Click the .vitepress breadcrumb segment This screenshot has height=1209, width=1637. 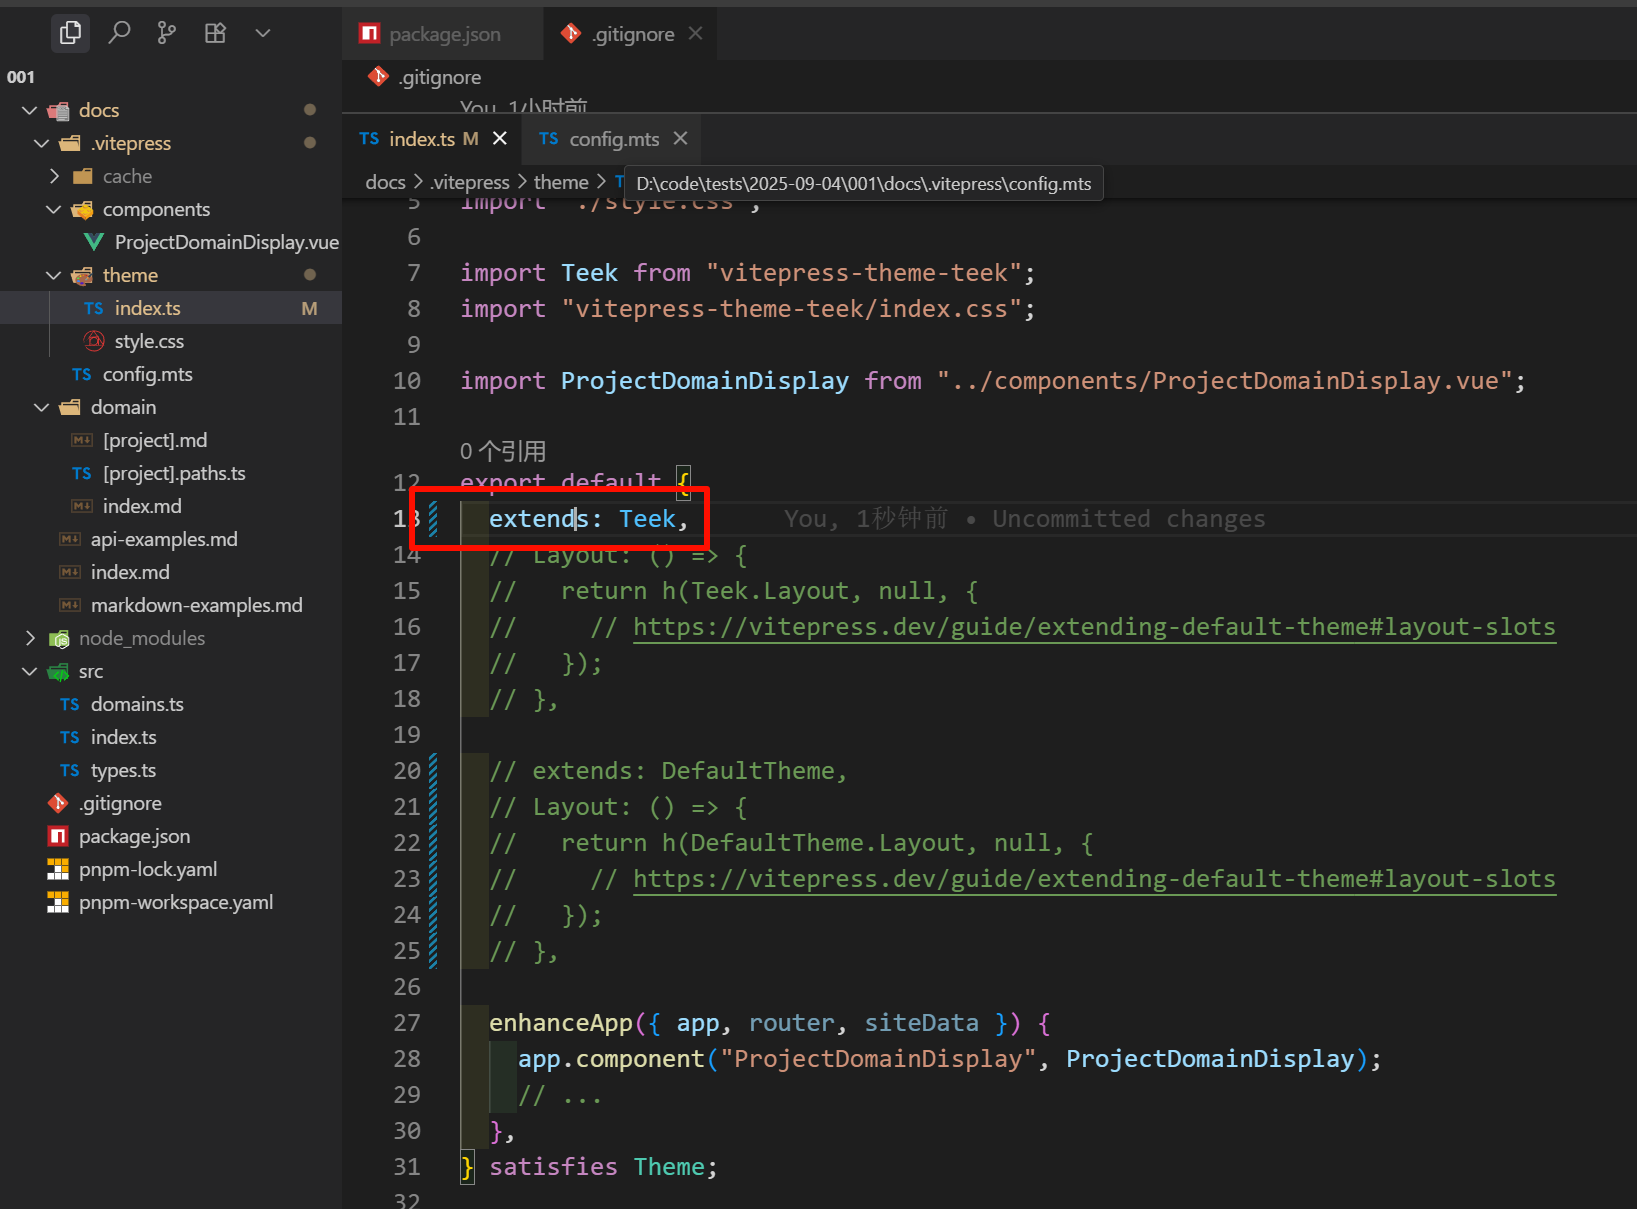click(x=470, y=182)
